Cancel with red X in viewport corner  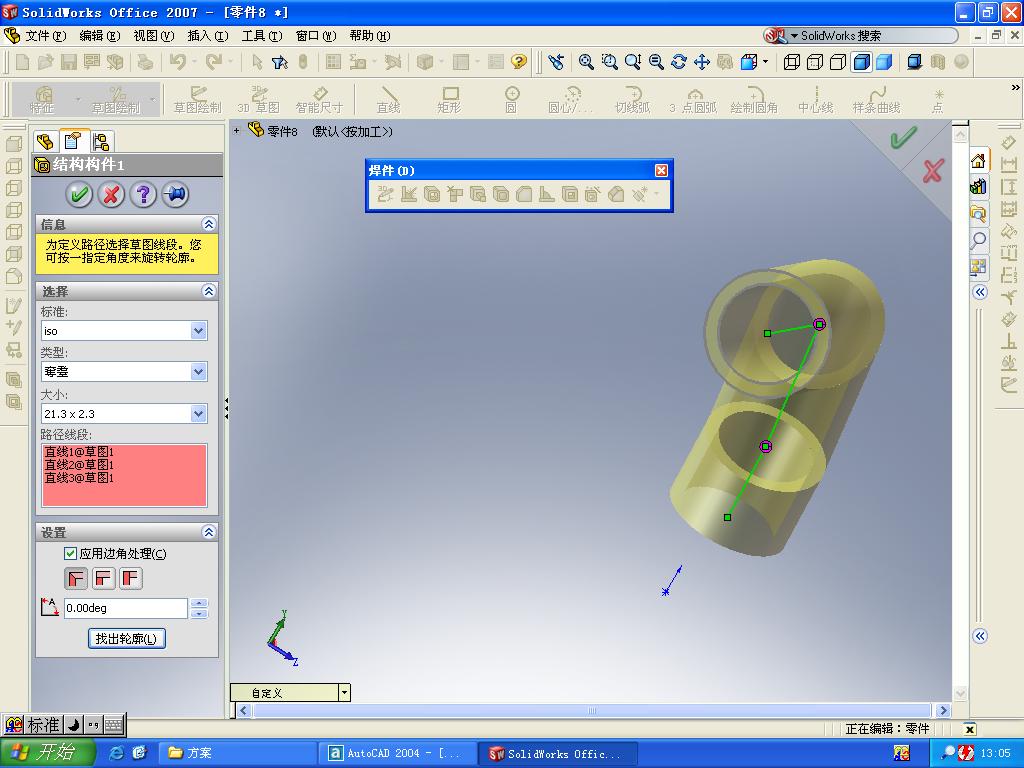coord(933,171)
